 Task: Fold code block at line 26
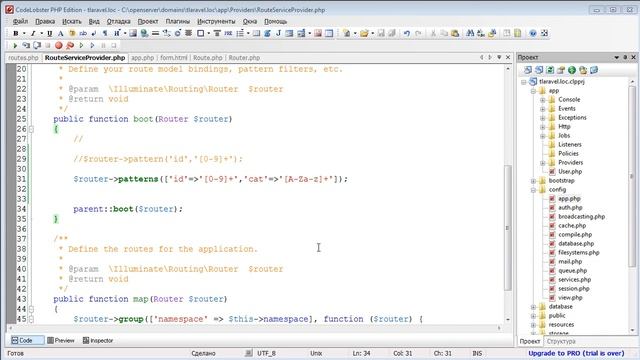31,129
